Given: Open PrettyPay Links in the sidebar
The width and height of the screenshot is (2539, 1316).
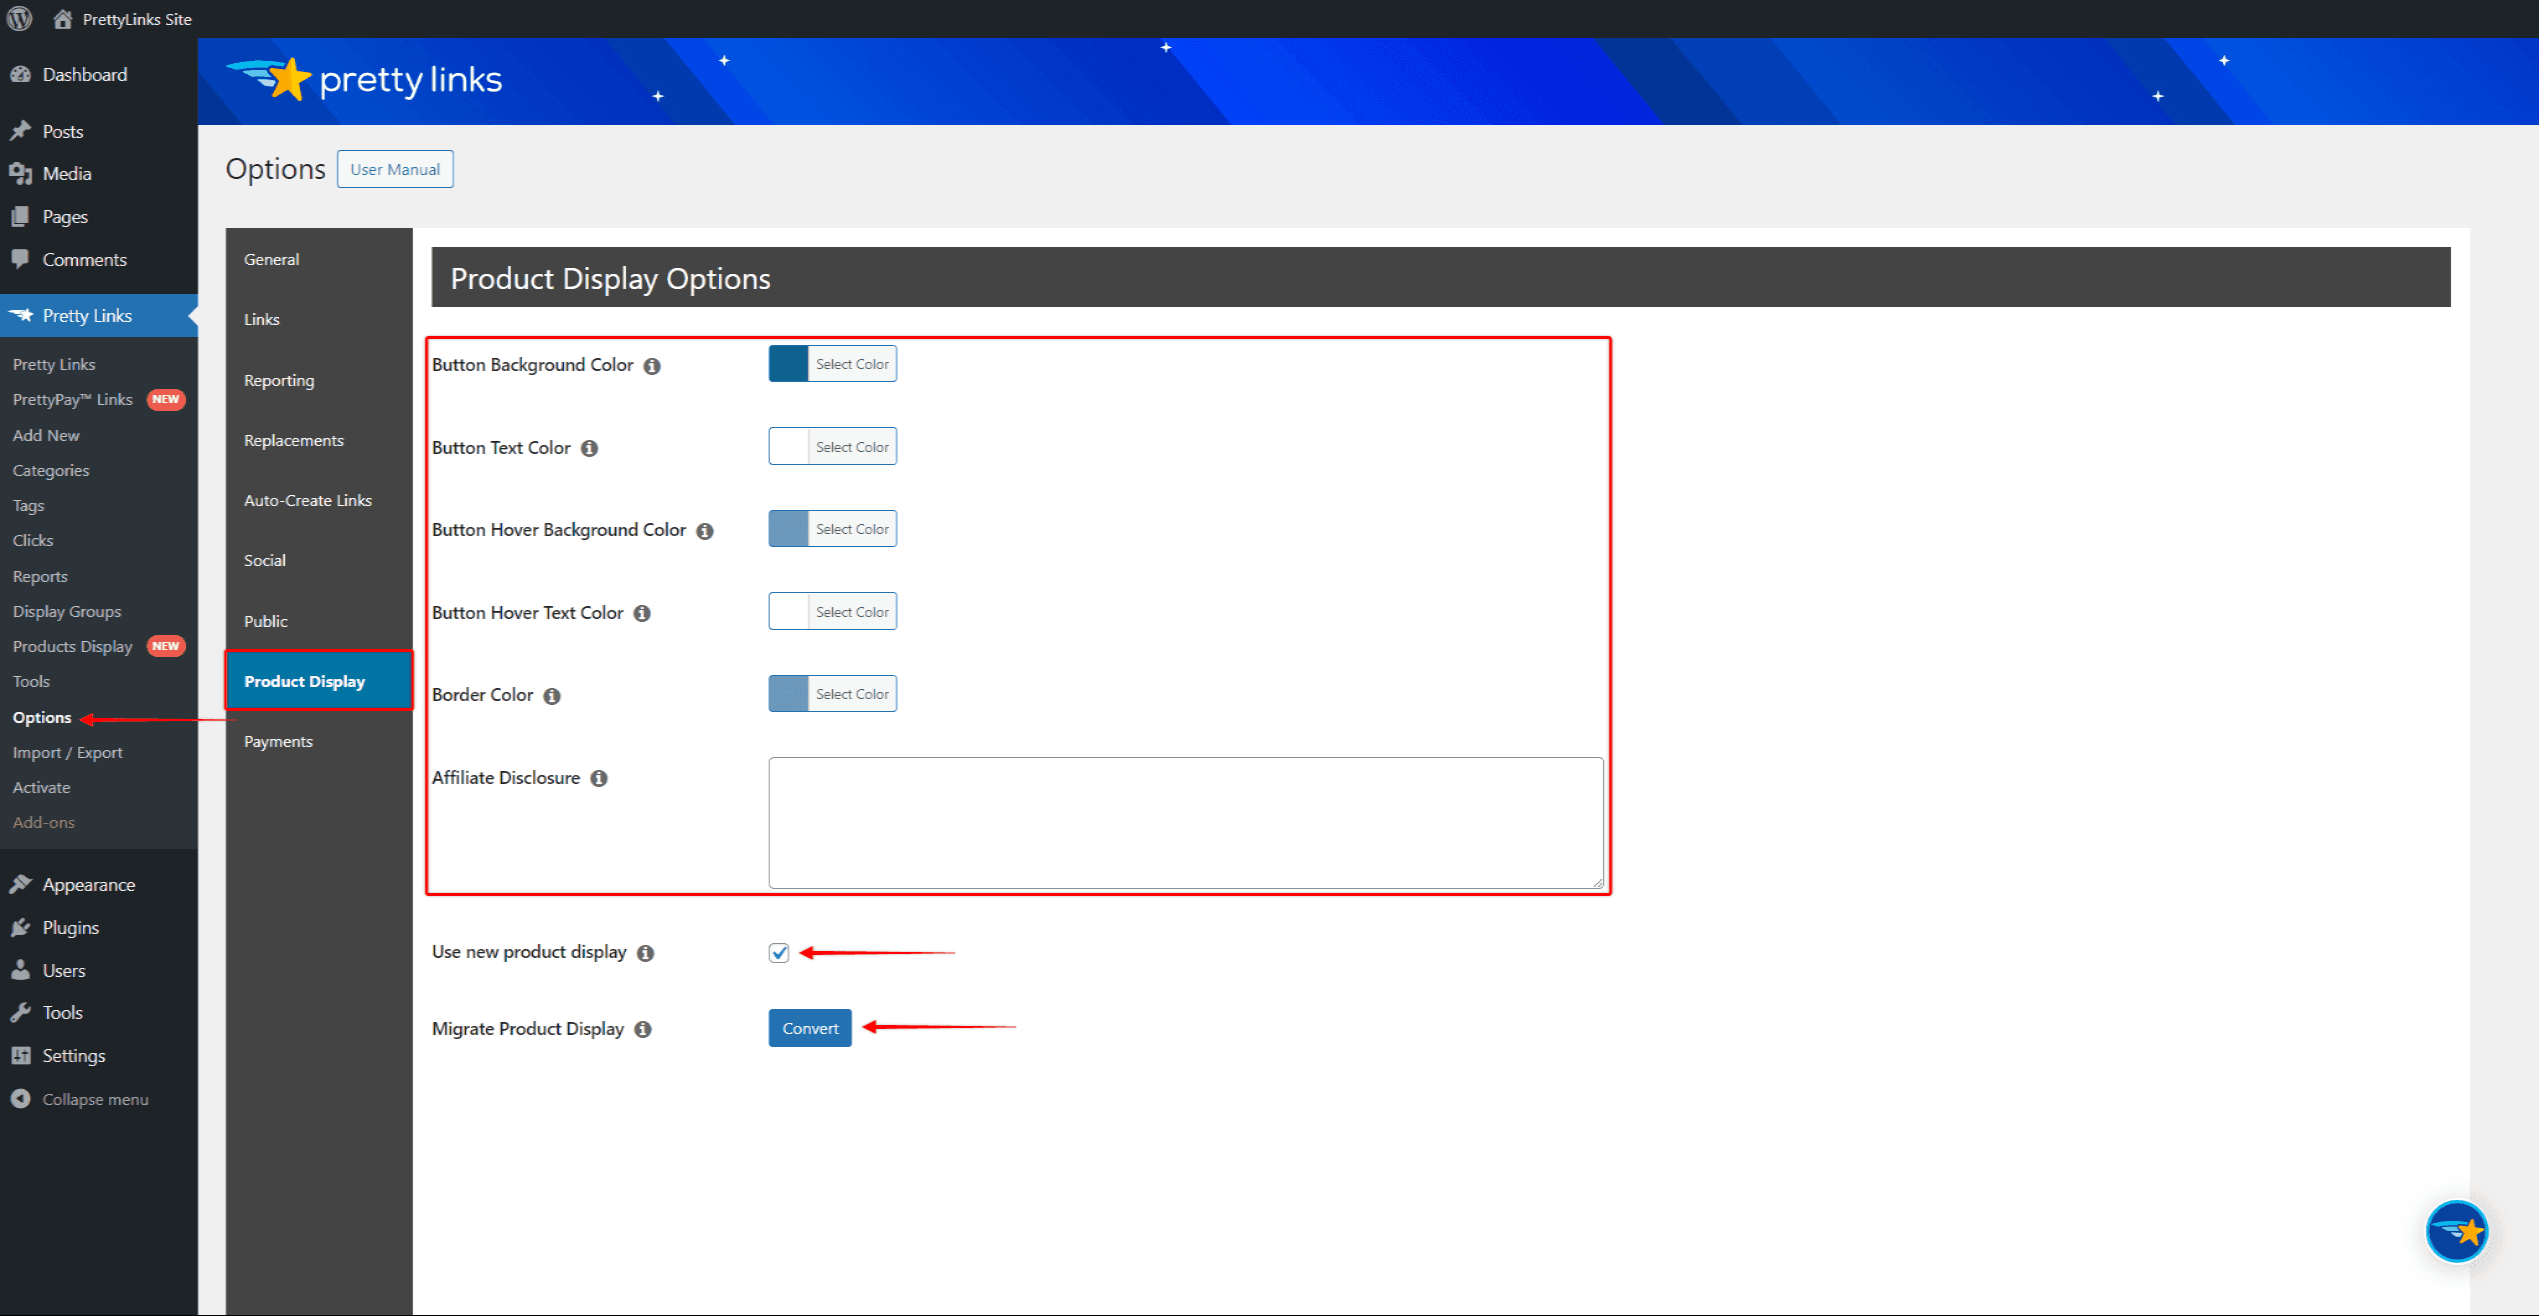Looking at the screenshot, I should point(72,399).
